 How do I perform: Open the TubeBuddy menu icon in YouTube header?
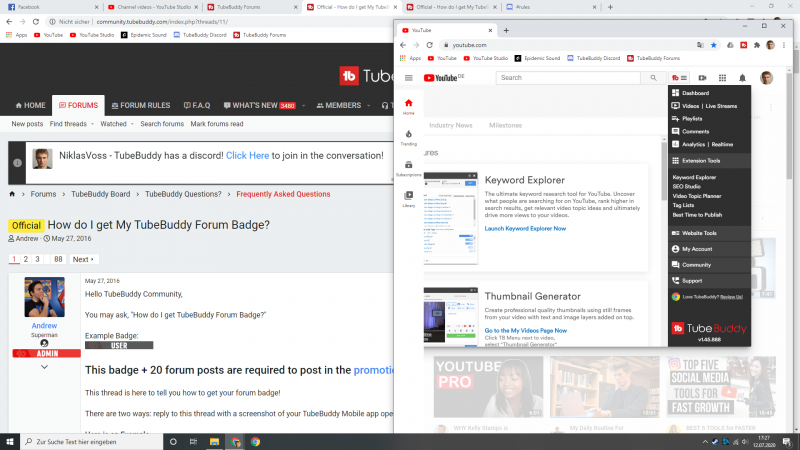pos(680,77)
